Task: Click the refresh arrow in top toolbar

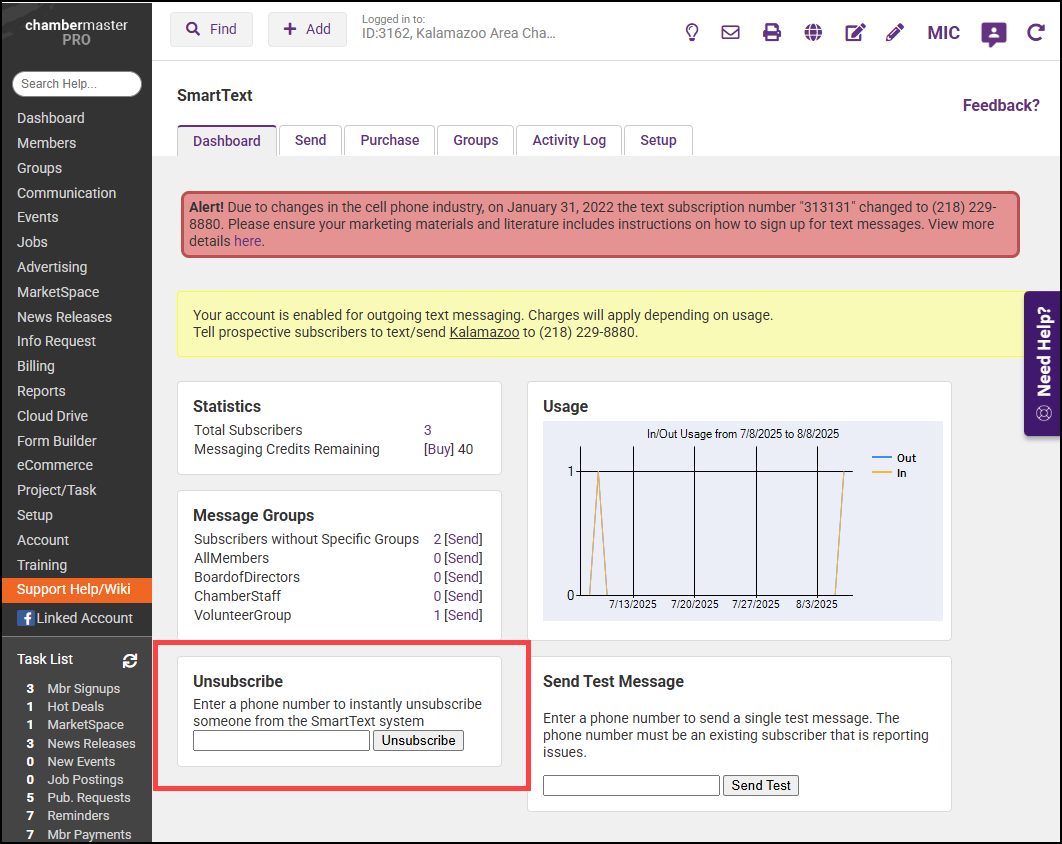Action: click(1036, 33)
